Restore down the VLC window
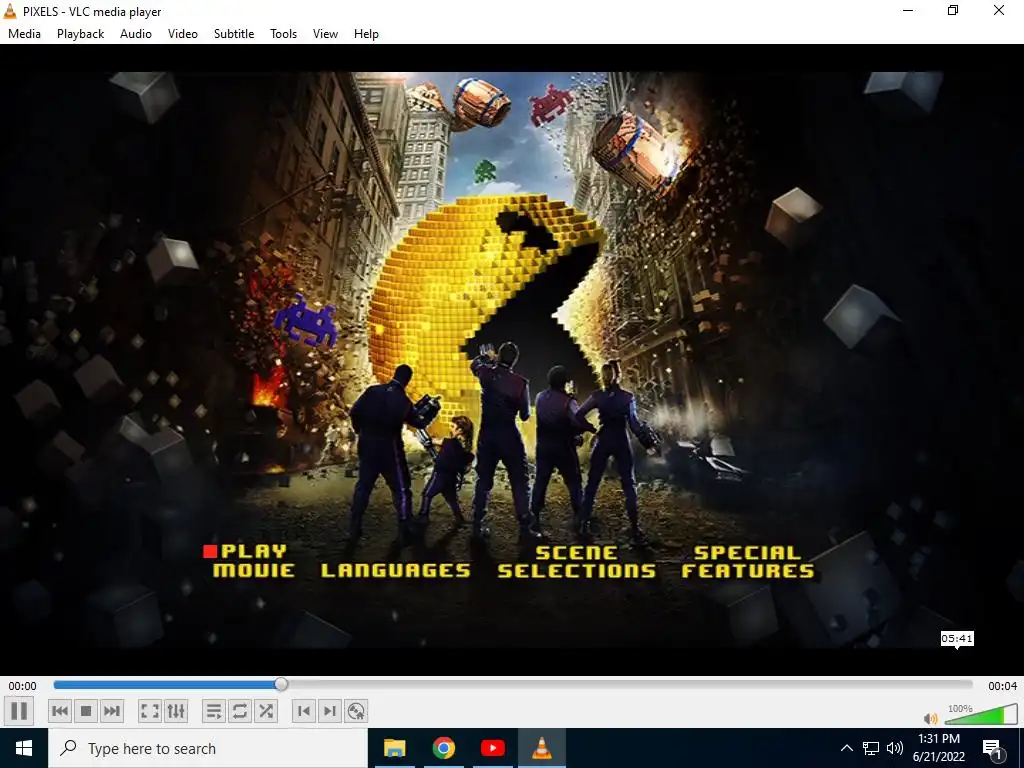 [953, 10]
